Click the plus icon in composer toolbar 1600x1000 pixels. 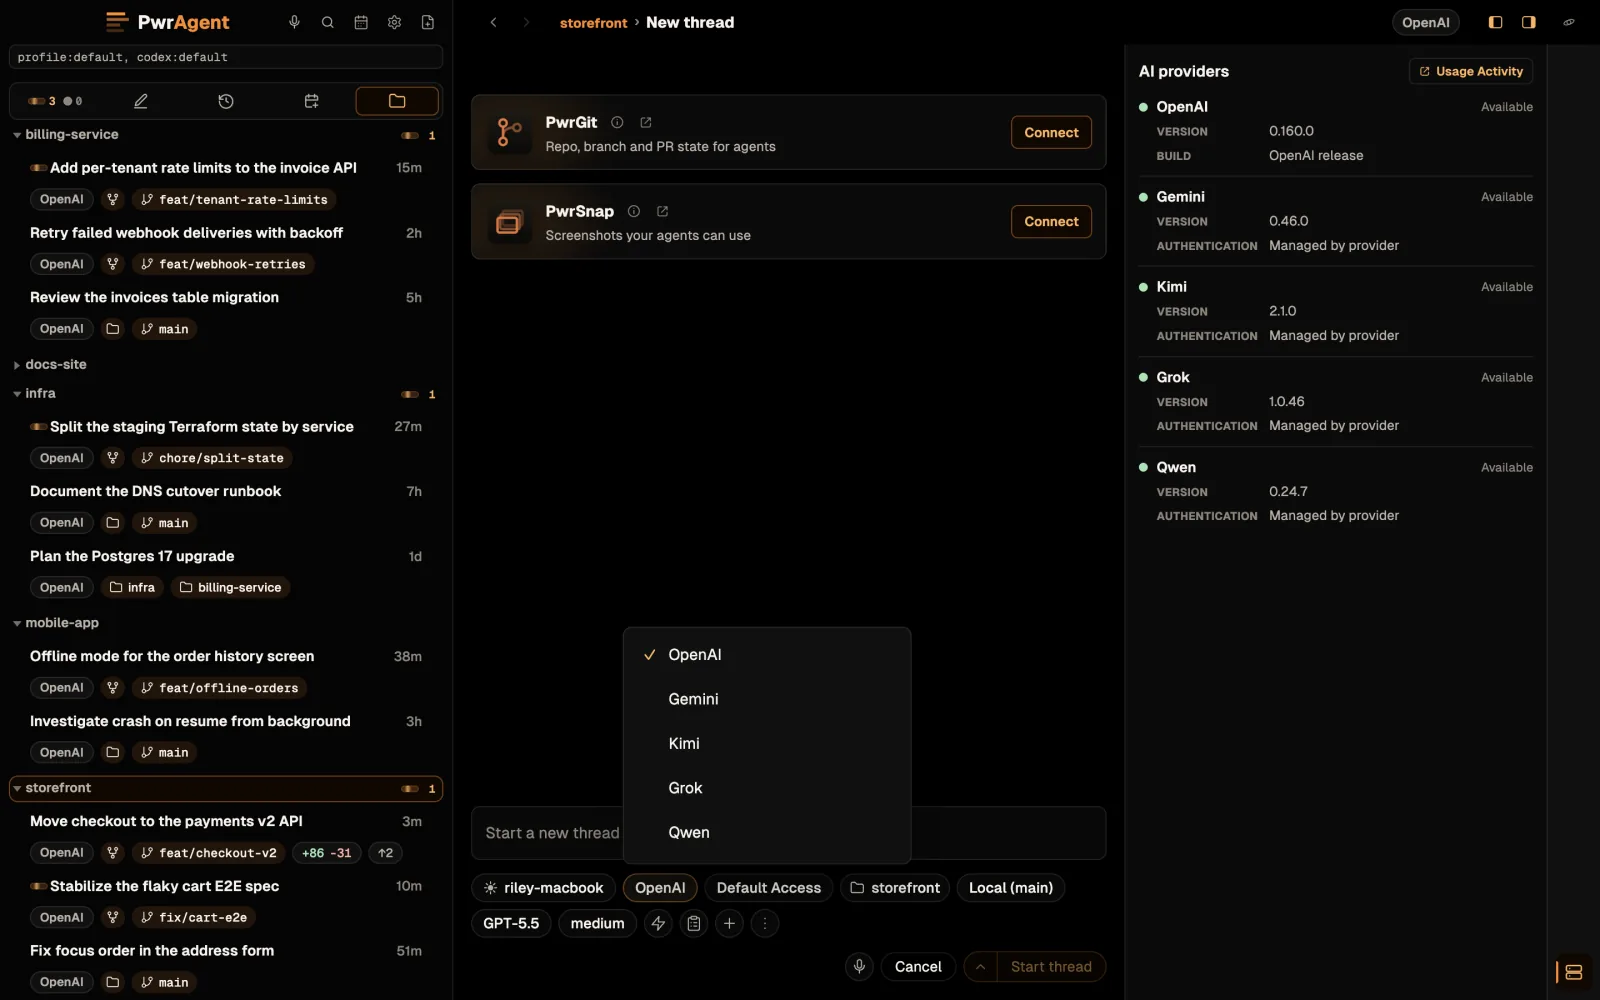click(730, 923)
